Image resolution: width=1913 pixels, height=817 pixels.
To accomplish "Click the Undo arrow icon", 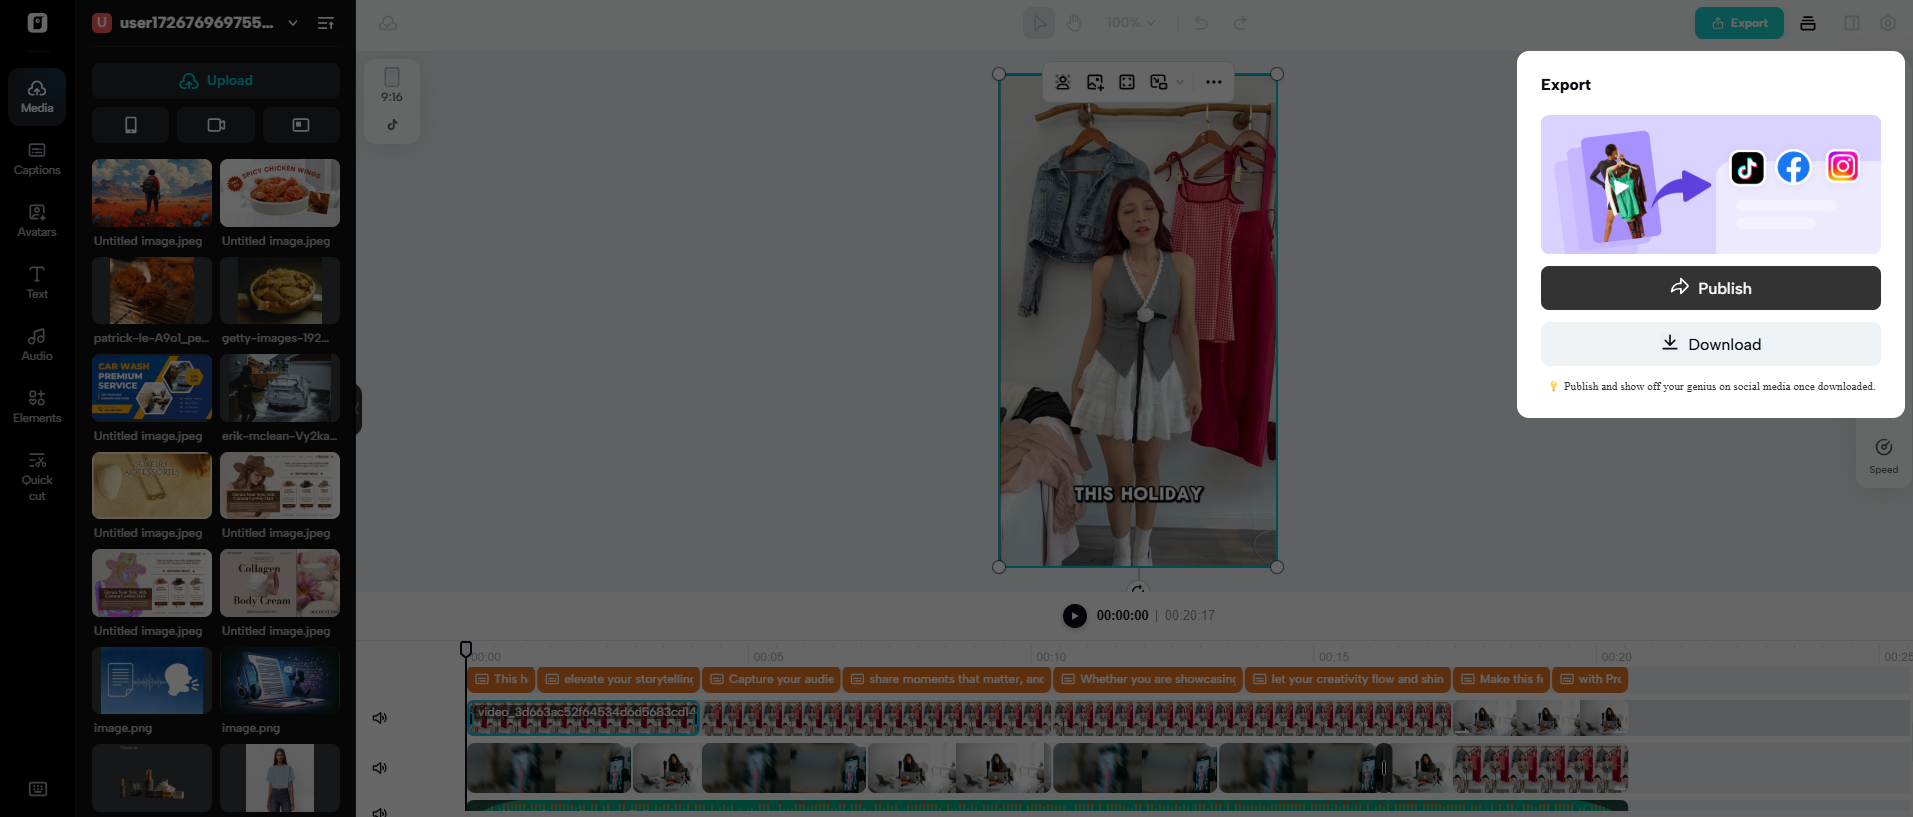I will (1201, 23).
